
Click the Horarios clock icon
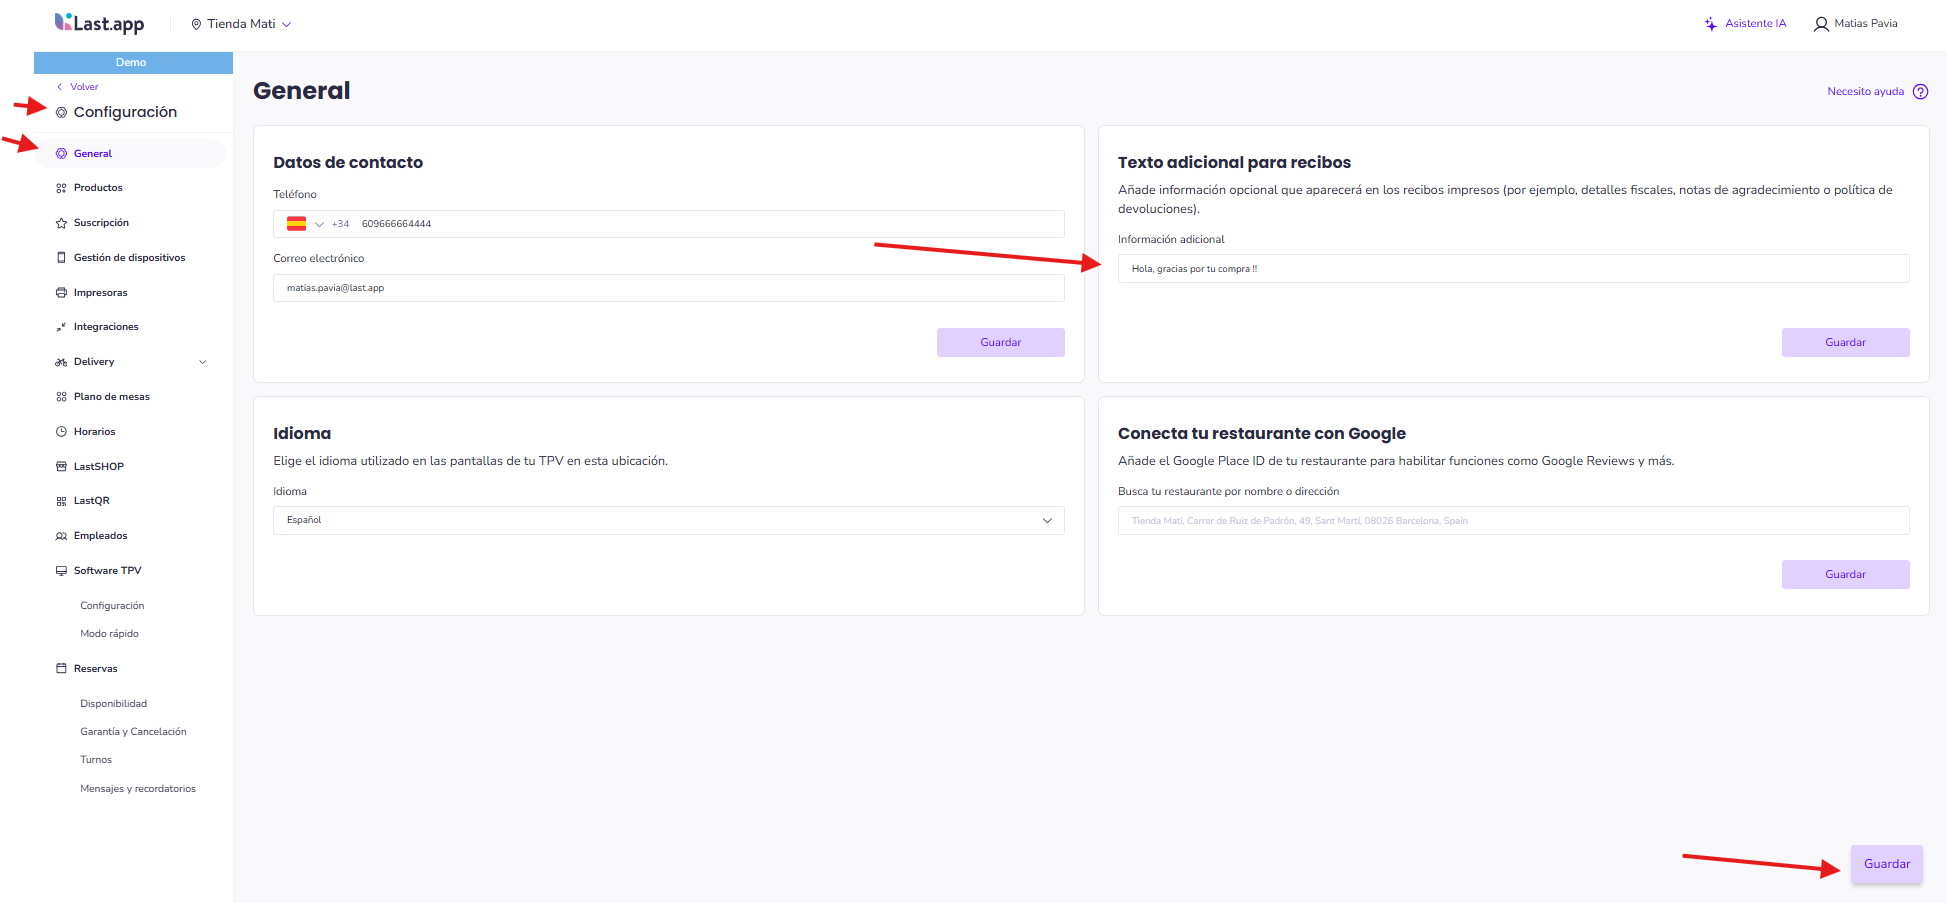pyautogui.click(x=61, y=432)
